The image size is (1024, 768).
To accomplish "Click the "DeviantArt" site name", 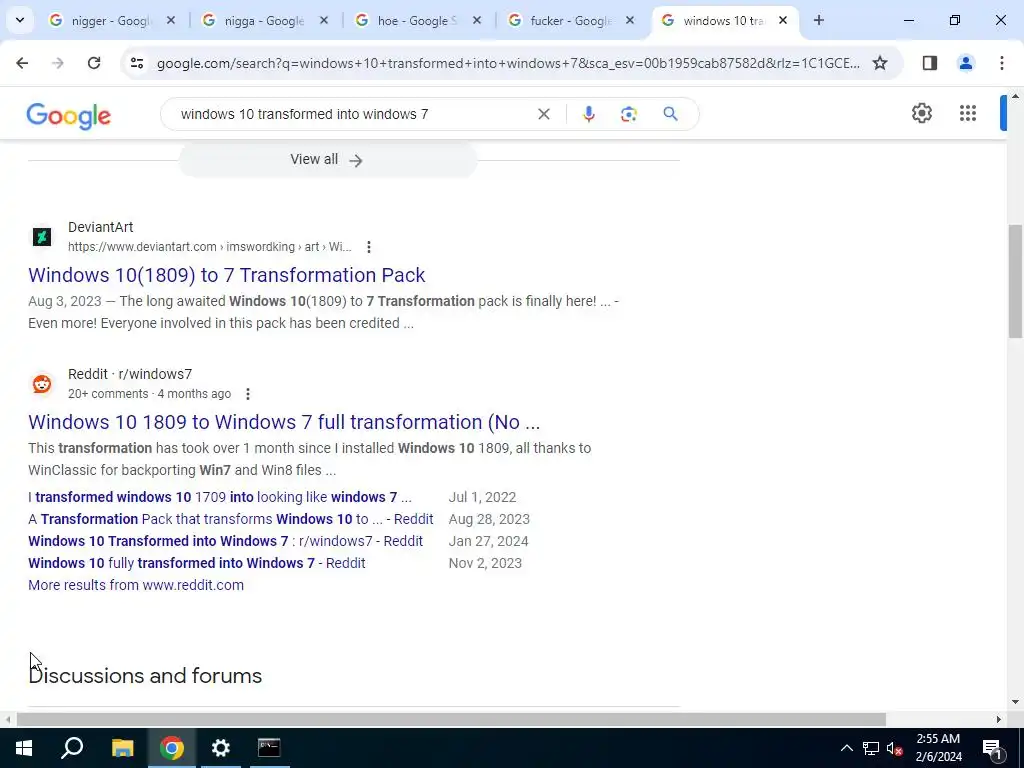I will coord(101,227).
